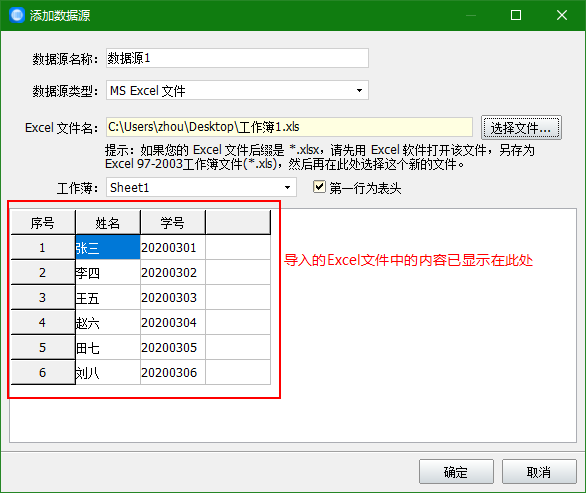The height and width of the screenshot is (493, 586).
Task: Maximize the 添加数据源 window
Action: point(516,15)
